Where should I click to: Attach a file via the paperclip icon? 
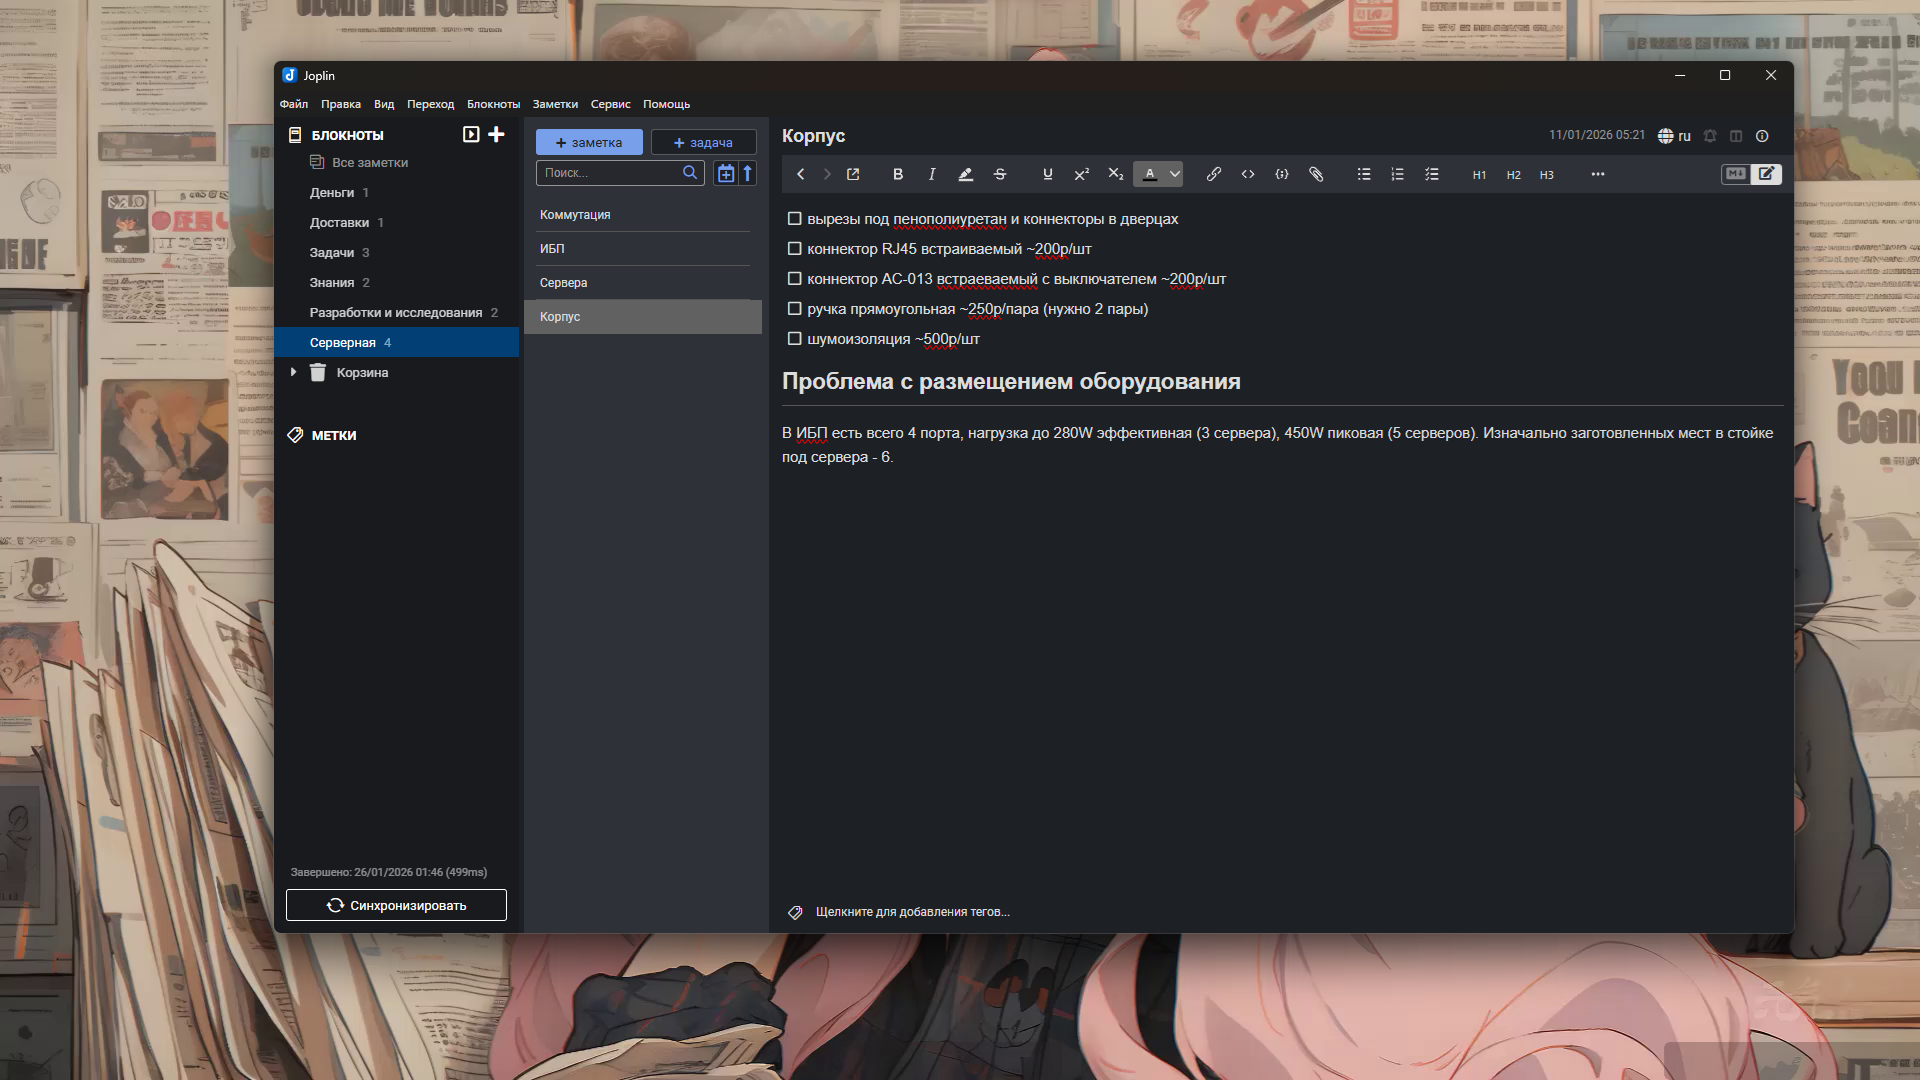[1316, 173]
